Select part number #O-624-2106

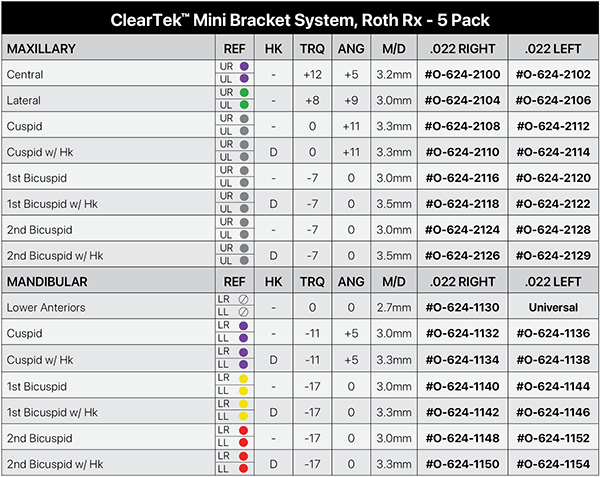553,100
